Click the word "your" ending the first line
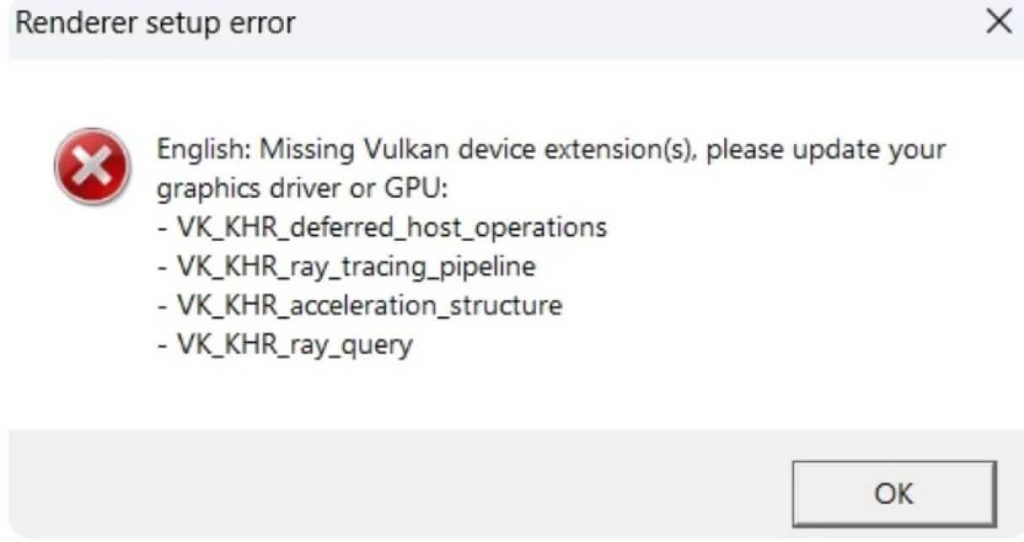This screenshot has width=1024, height=542. click(915, 152)
